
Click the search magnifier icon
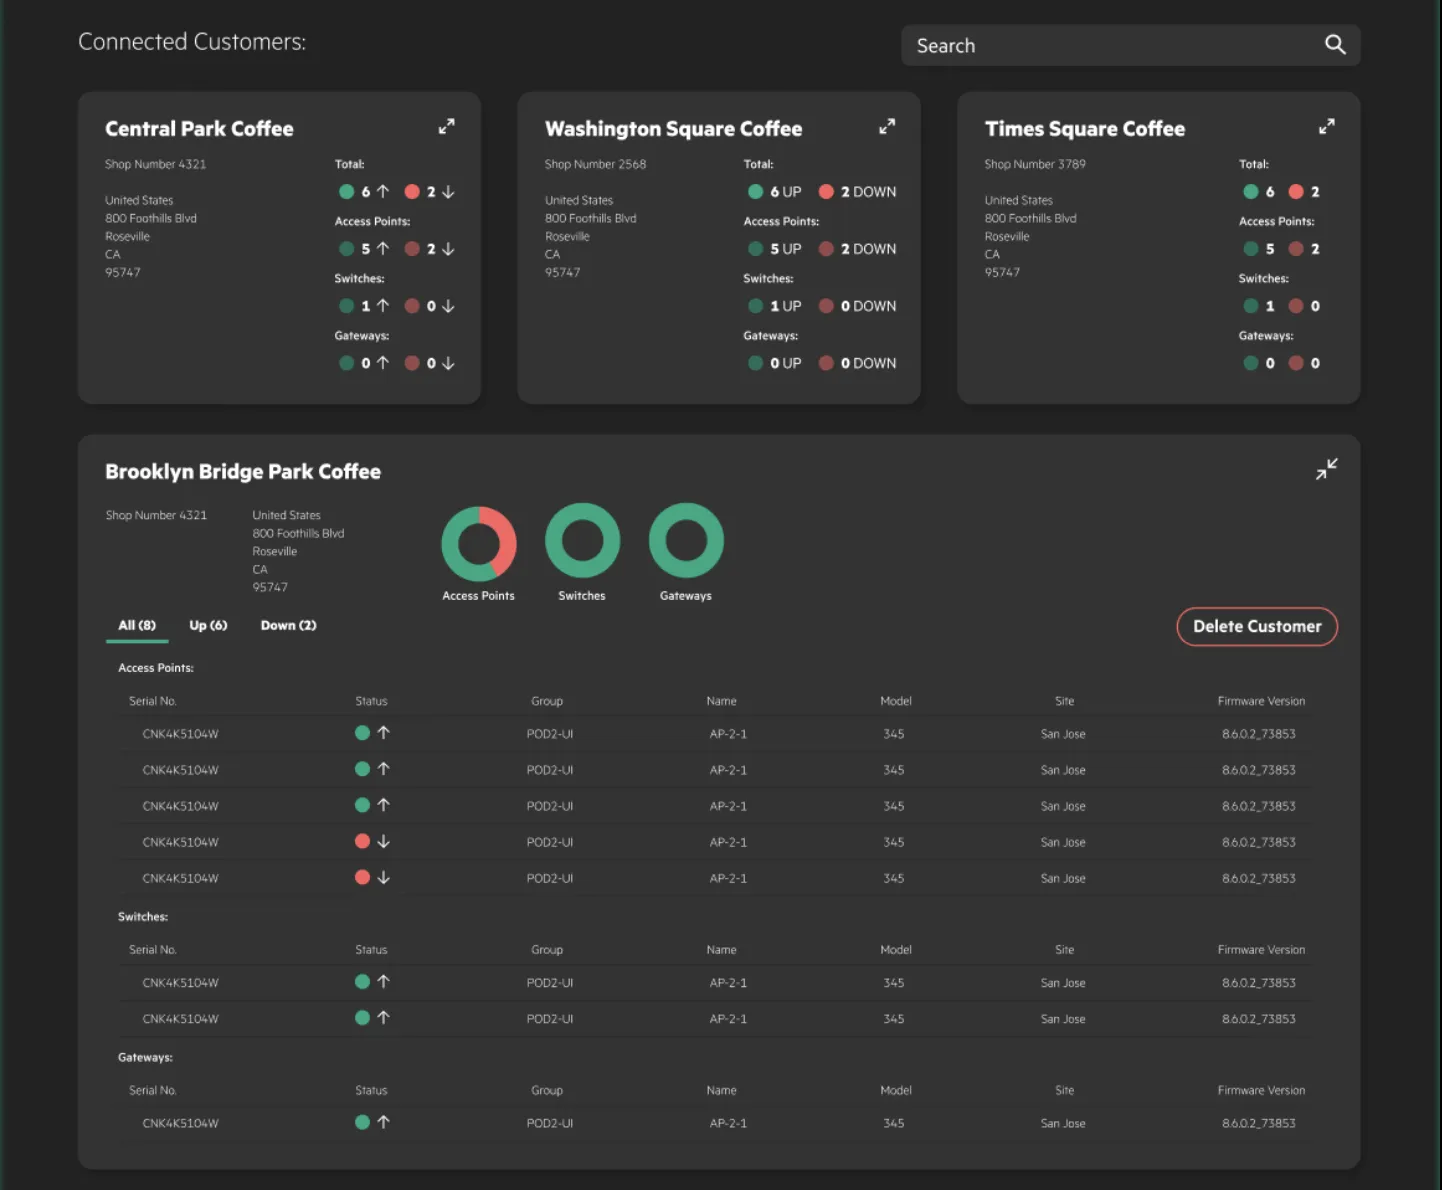point(1335,45)
